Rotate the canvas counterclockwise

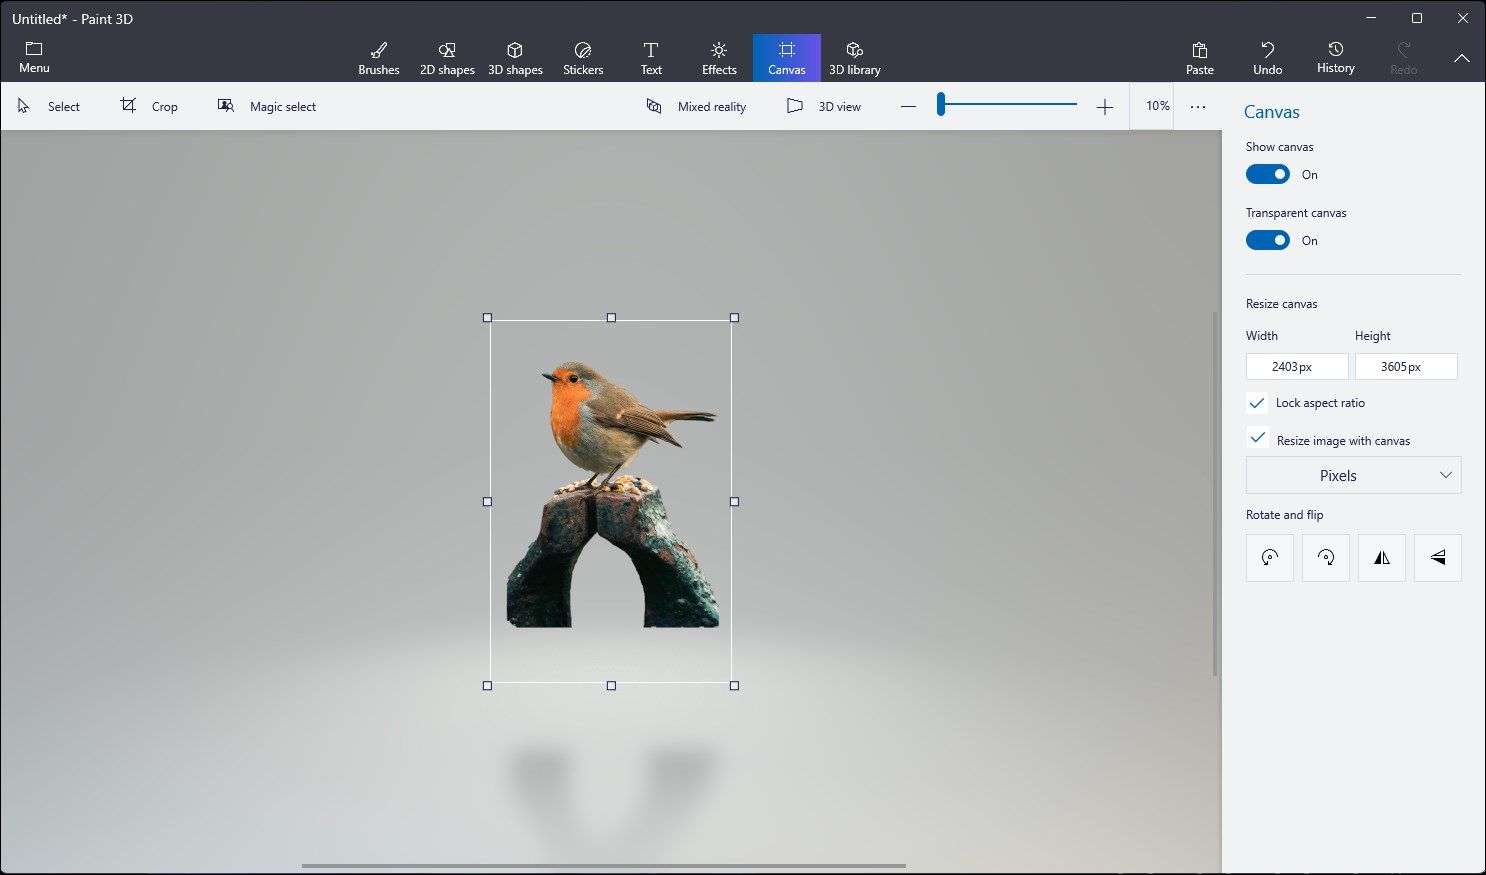(1269, 557)
